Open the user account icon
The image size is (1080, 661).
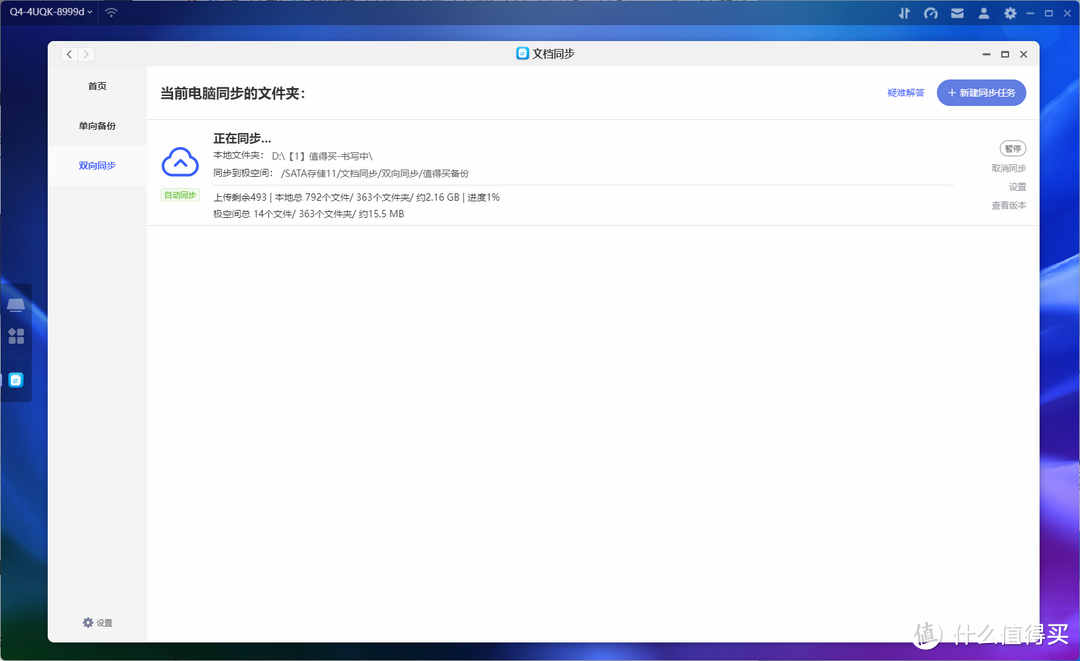(984, 13)
